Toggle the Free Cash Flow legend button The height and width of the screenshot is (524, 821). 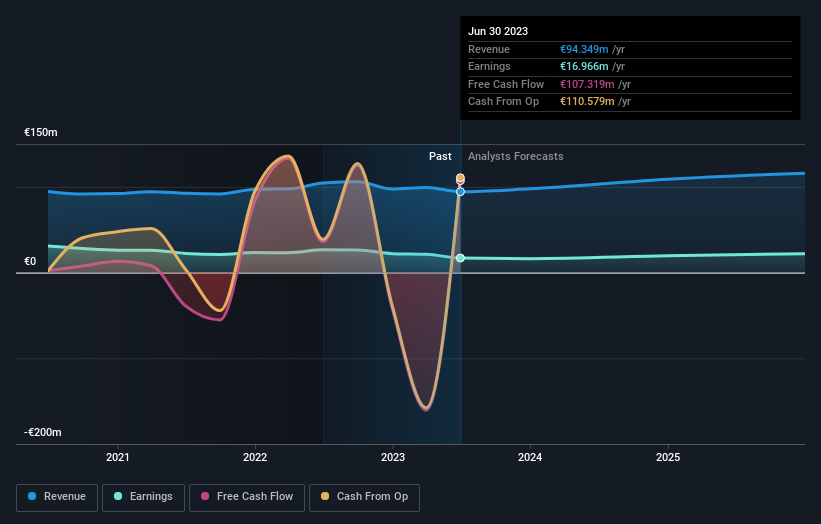(247, 497)
